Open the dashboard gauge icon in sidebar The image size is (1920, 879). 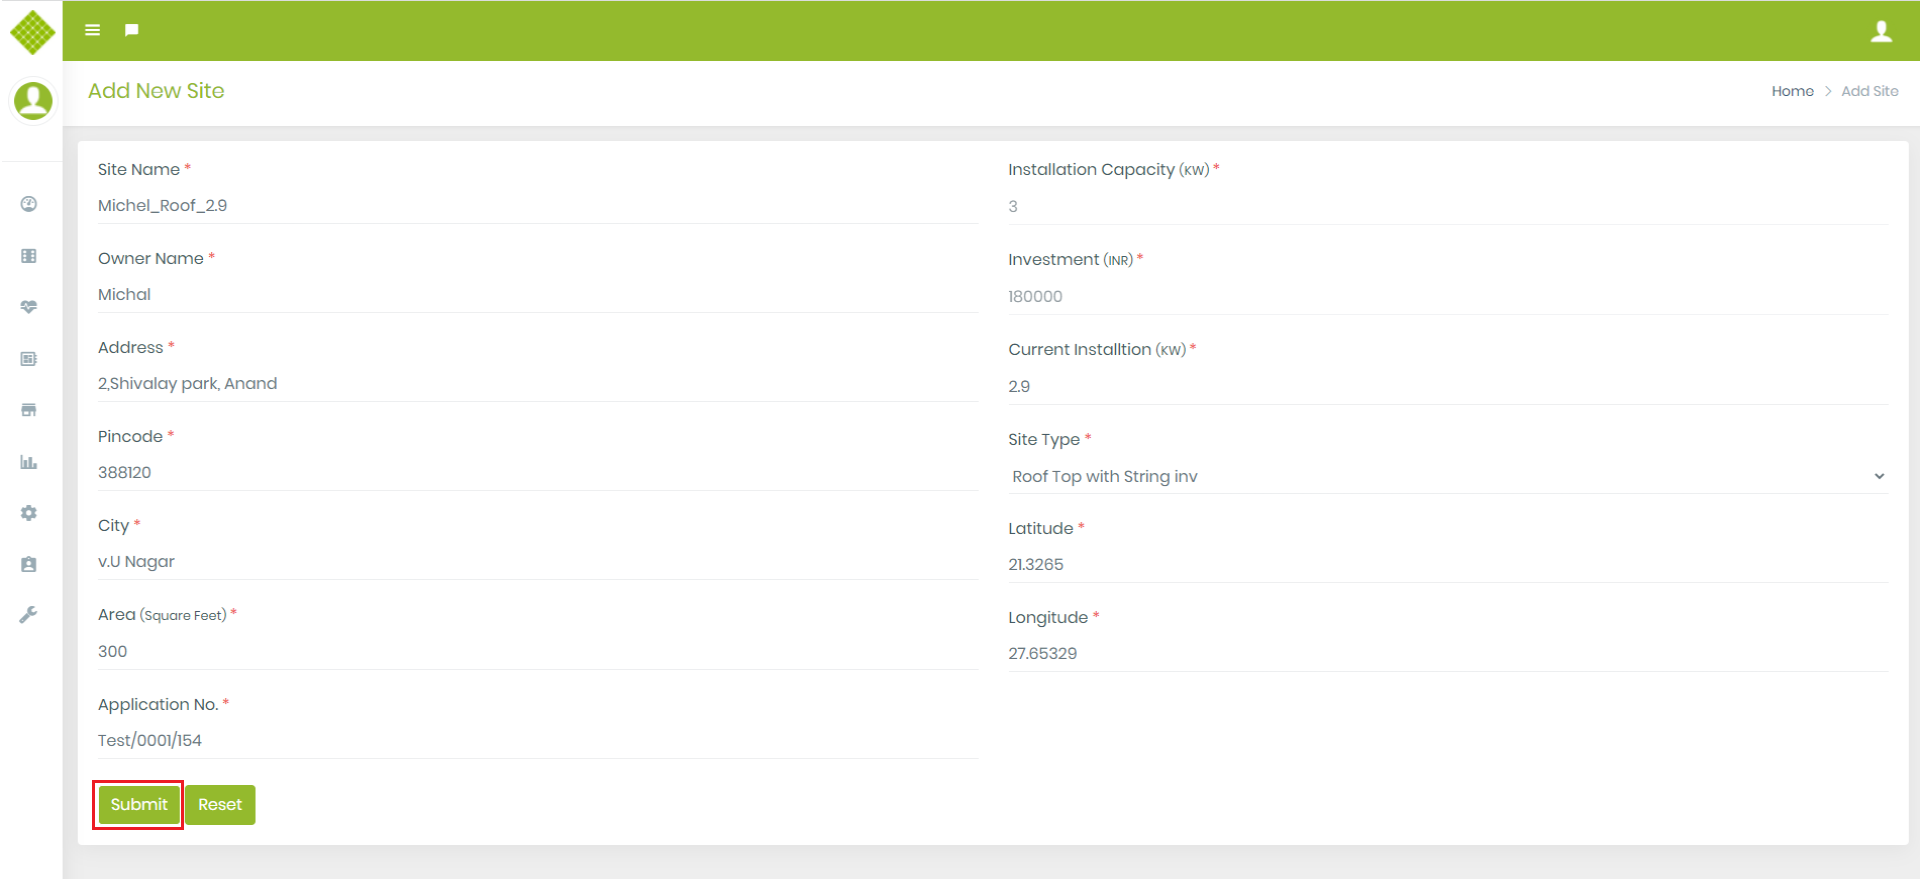pyautogui.click(x=29, y=204)
